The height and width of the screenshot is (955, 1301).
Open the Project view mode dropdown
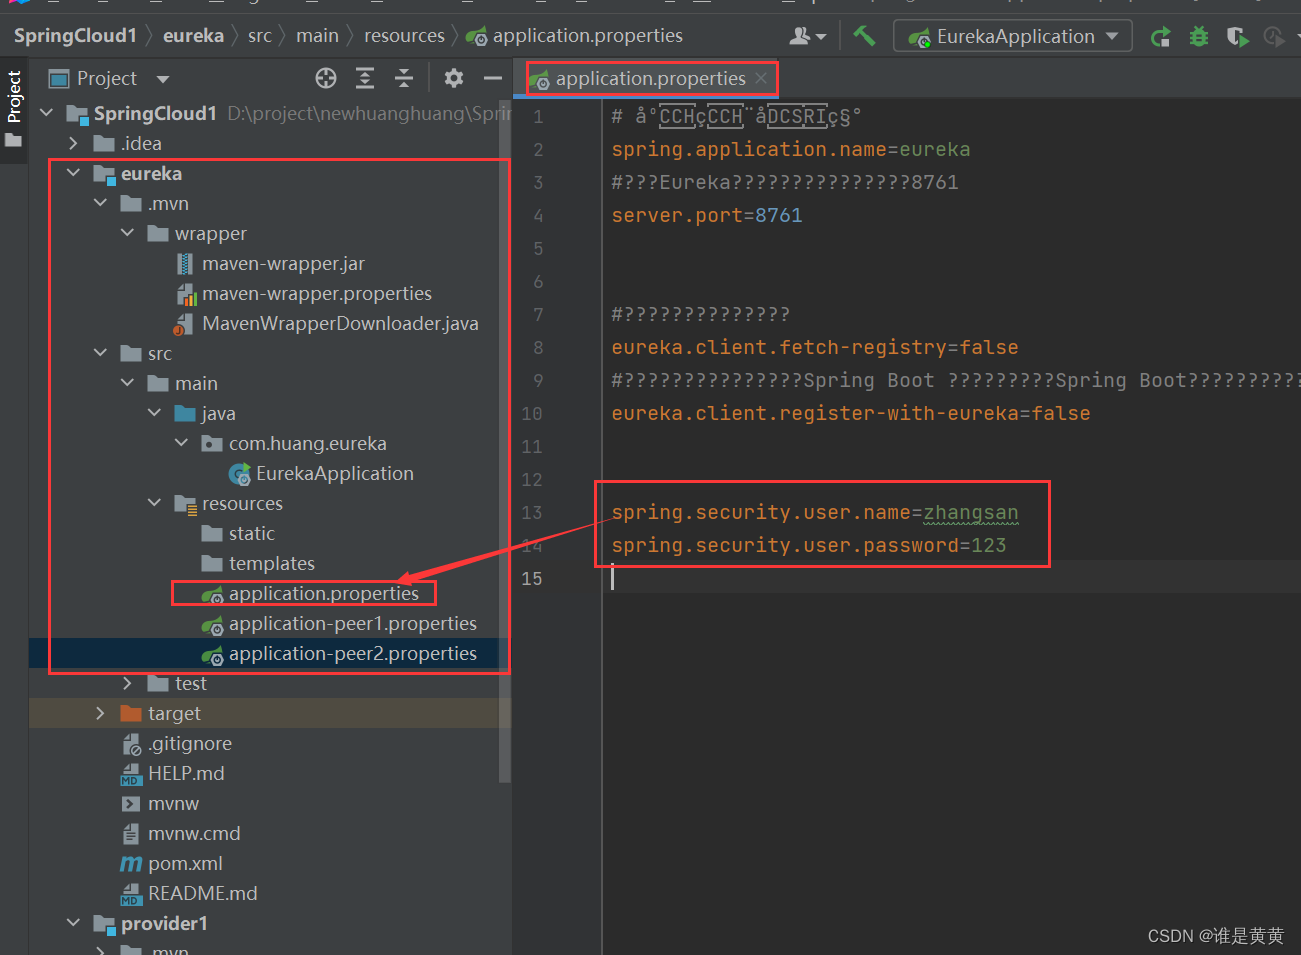[x=163, y=79]
